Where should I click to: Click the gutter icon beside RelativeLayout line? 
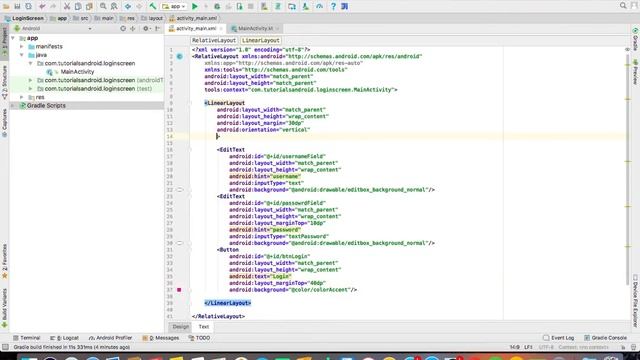(x=180, y=56)
